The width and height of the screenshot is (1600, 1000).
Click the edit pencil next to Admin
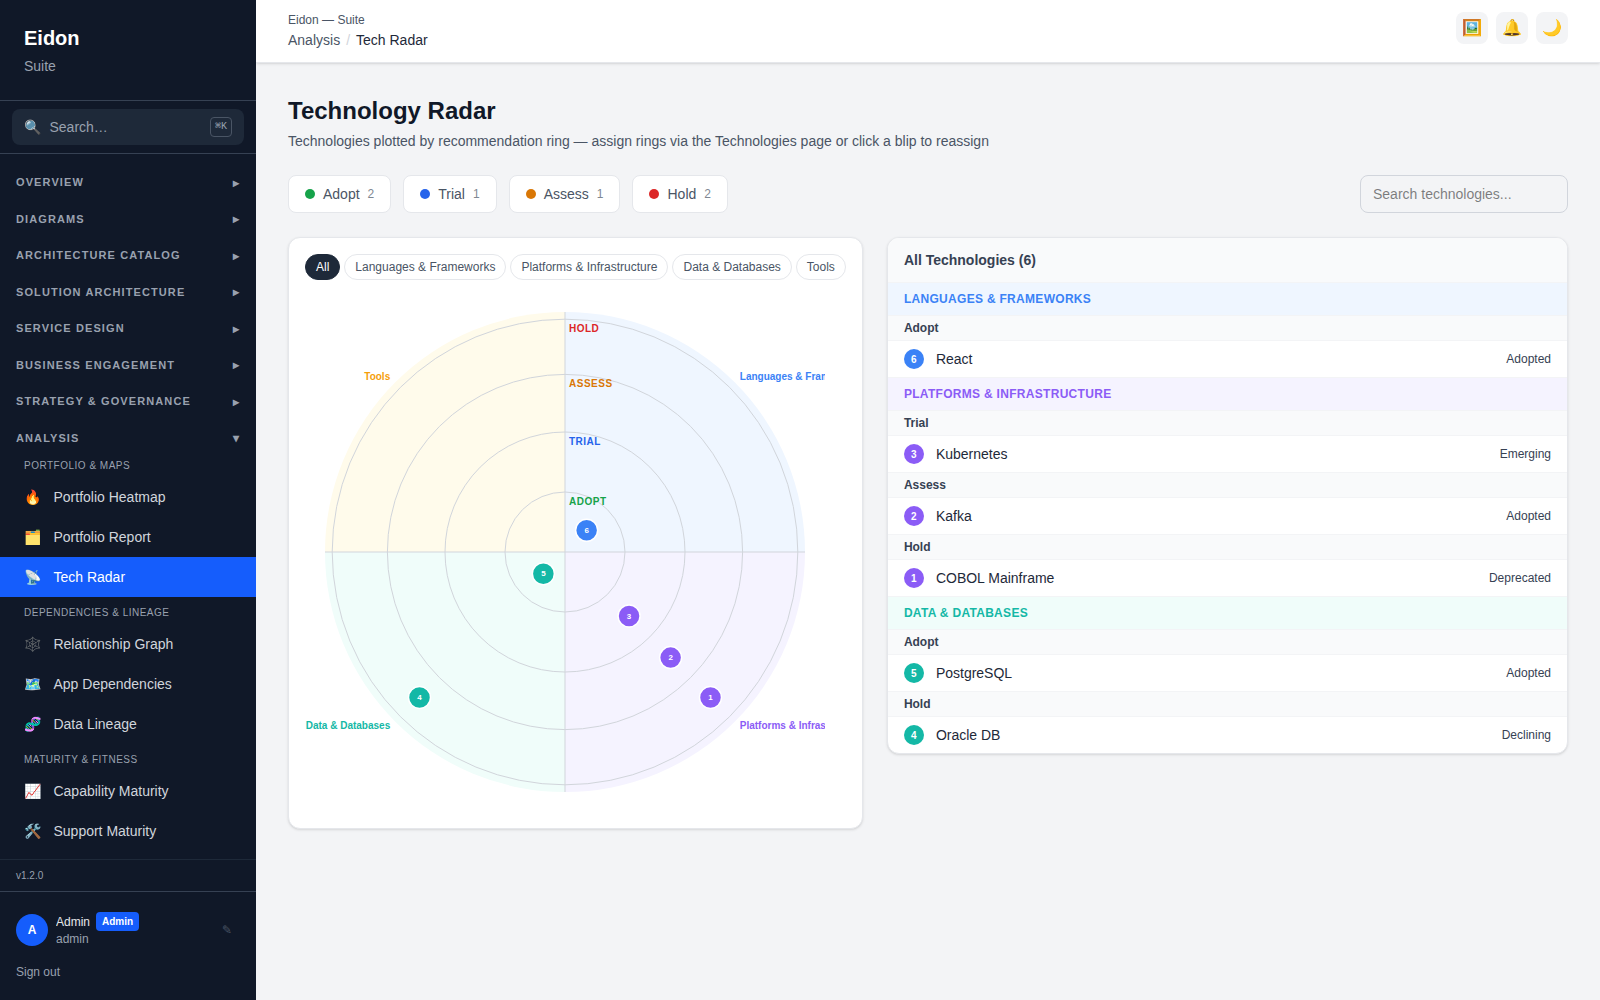tap(227, 929)
